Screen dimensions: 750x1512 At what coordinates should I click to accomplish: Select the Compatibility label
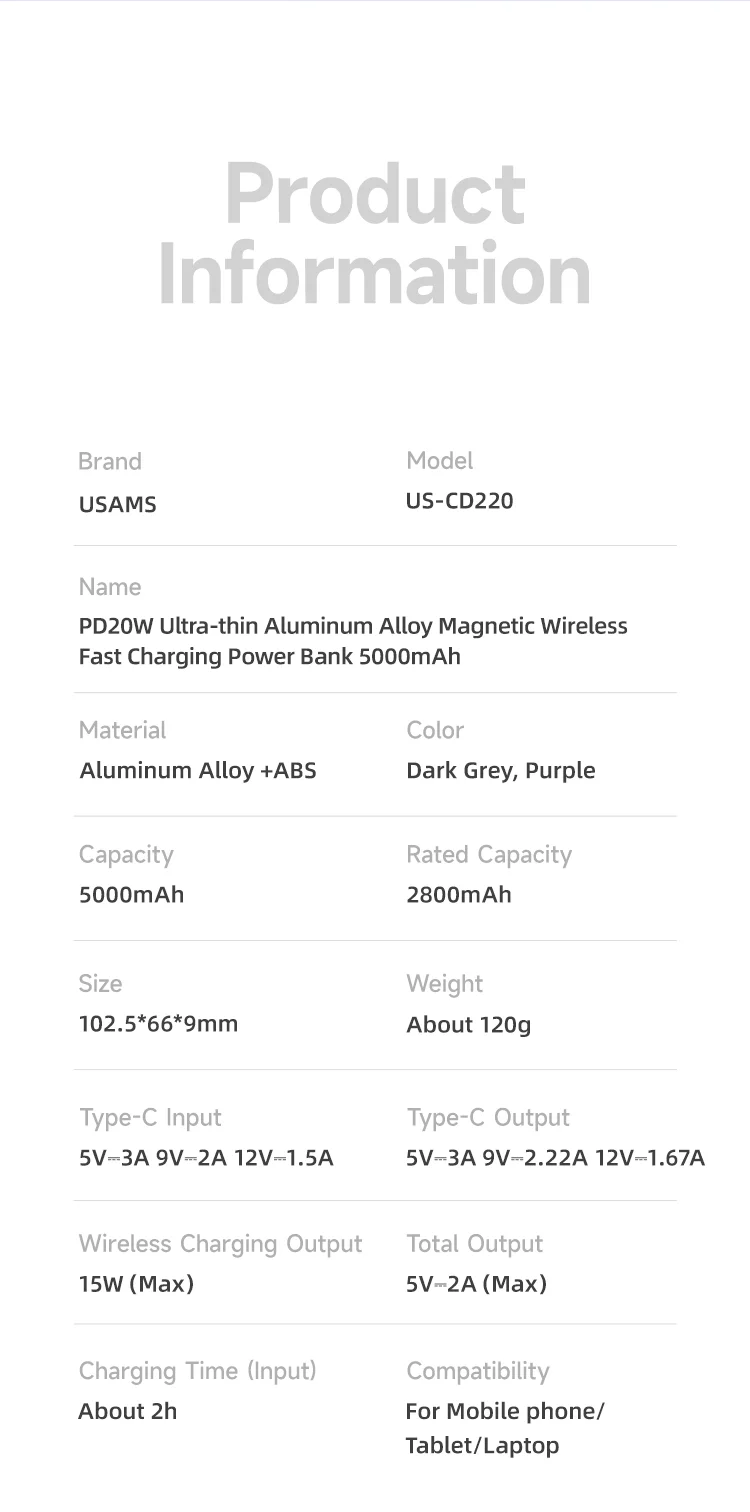point(478,1371)
